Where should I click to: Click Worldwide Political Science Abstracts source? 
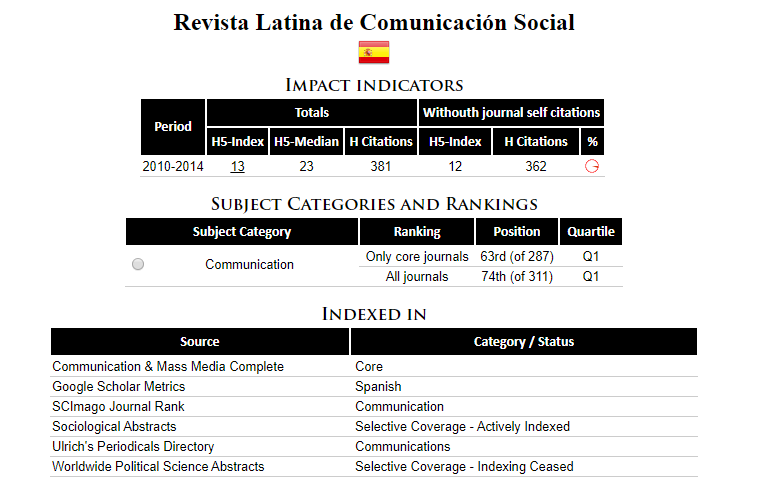coord(158,466)
